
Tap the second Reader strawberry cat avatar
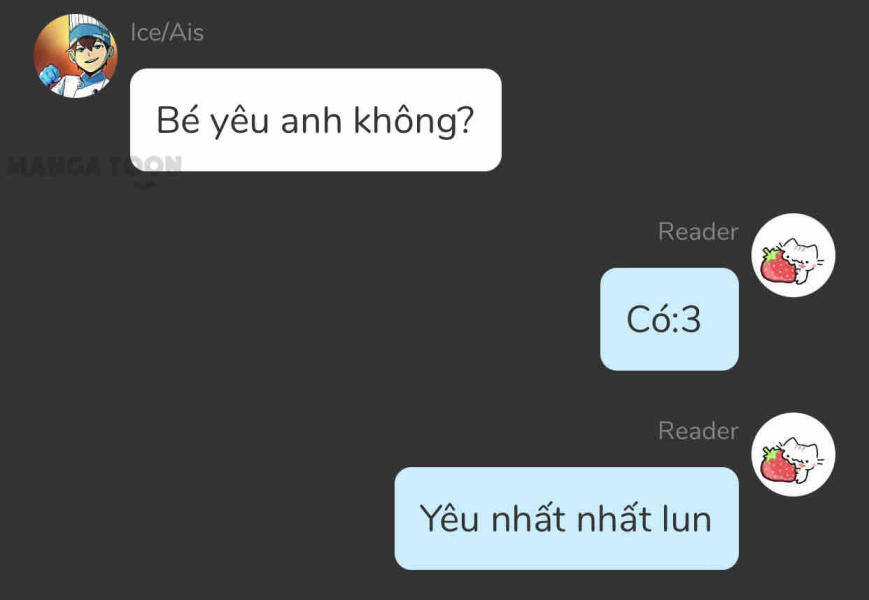click(x=793, y=454)
